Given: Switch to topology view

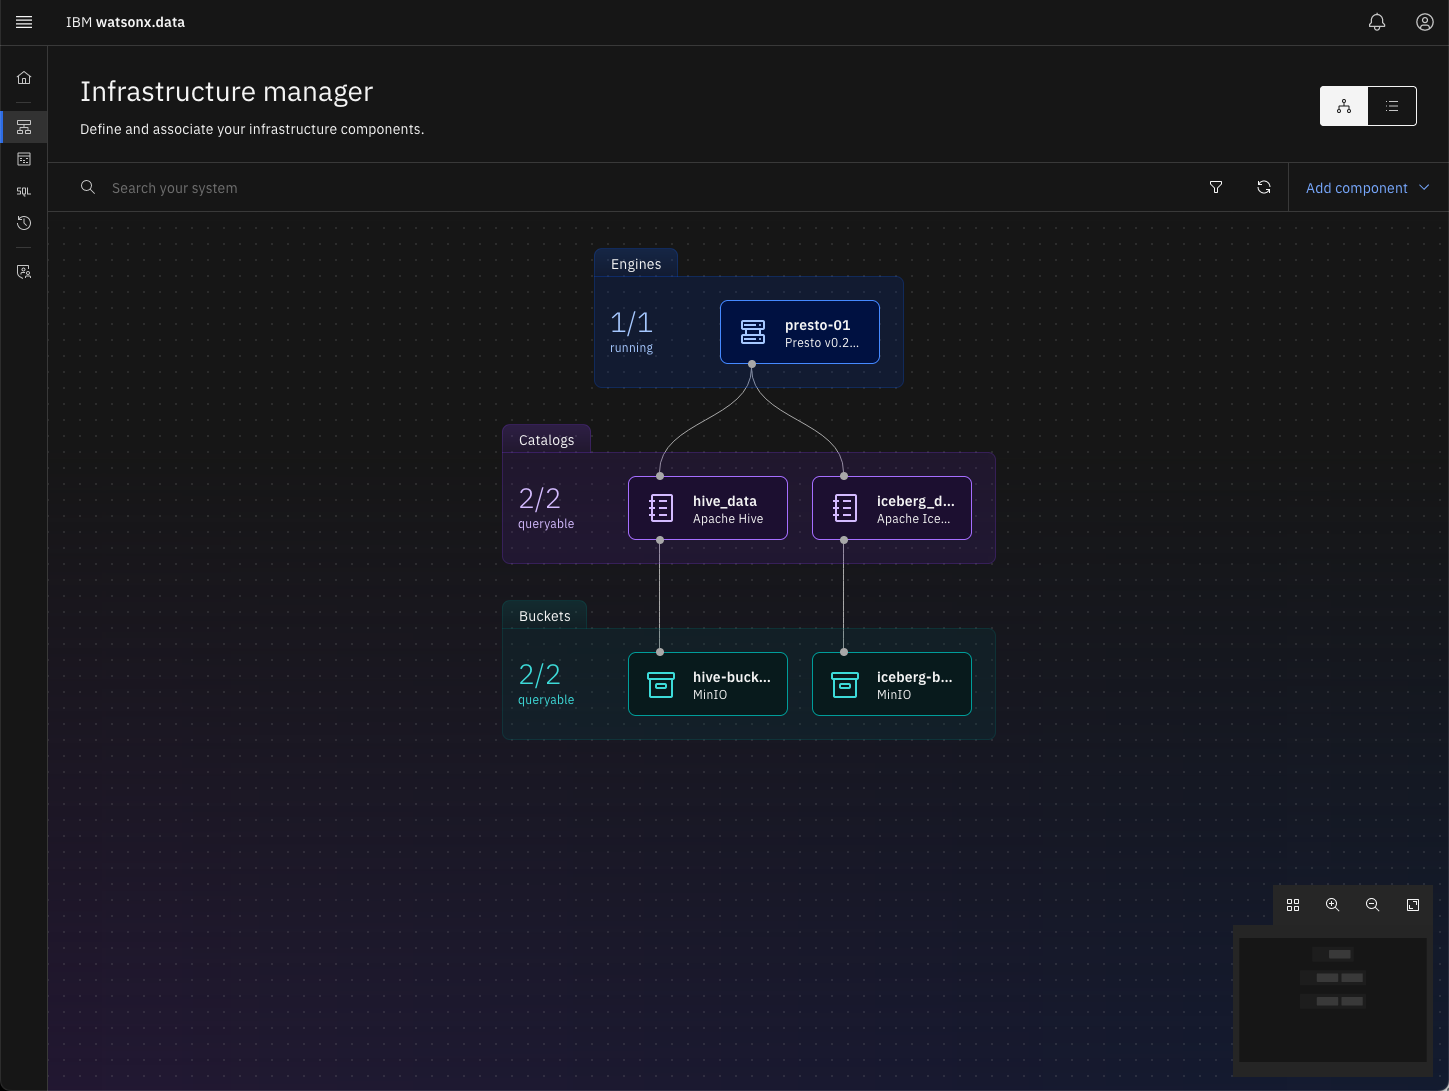Looking at the screenshot, I should click(x=1344, y=106).
